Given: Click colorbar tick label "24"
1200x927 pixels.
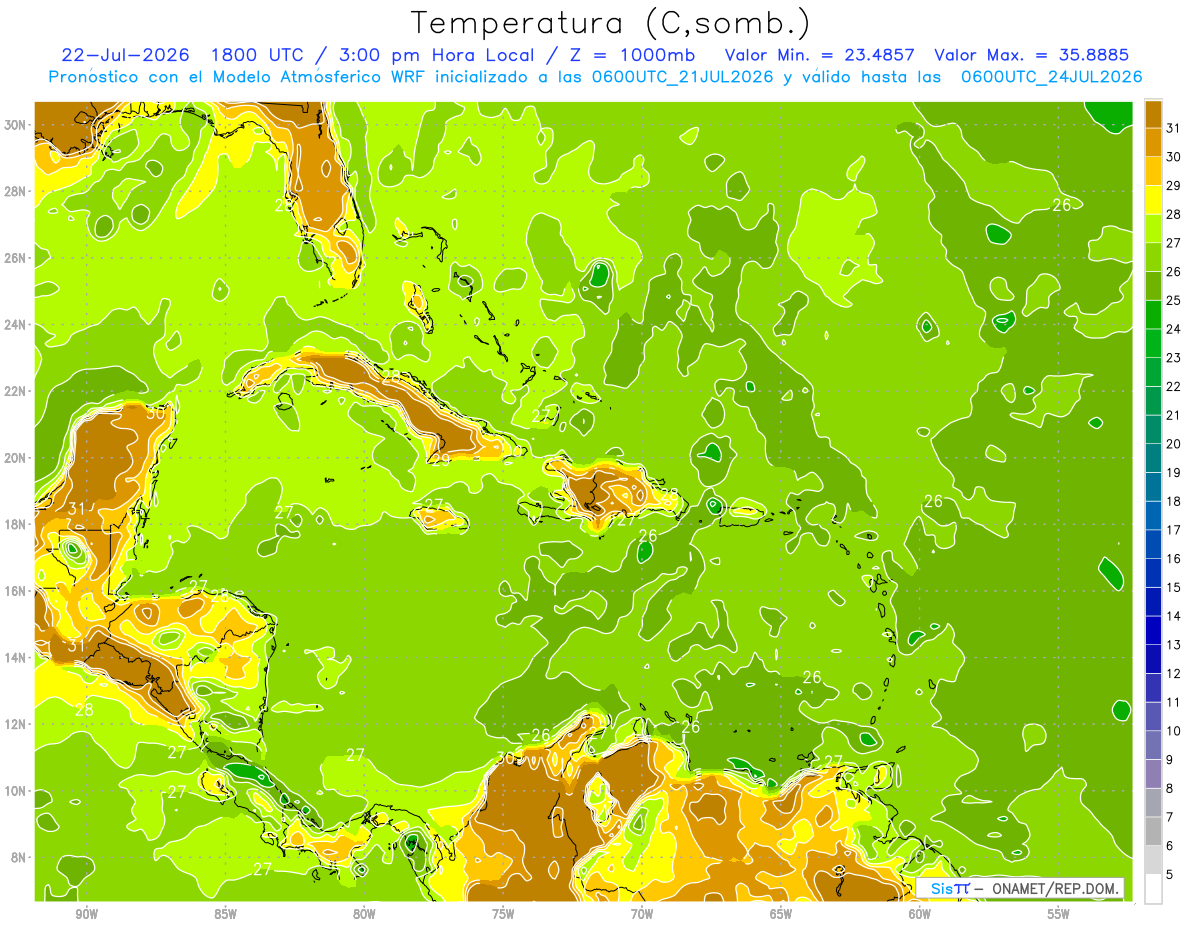Looking at the screenshot, I should coord(1174,329).
